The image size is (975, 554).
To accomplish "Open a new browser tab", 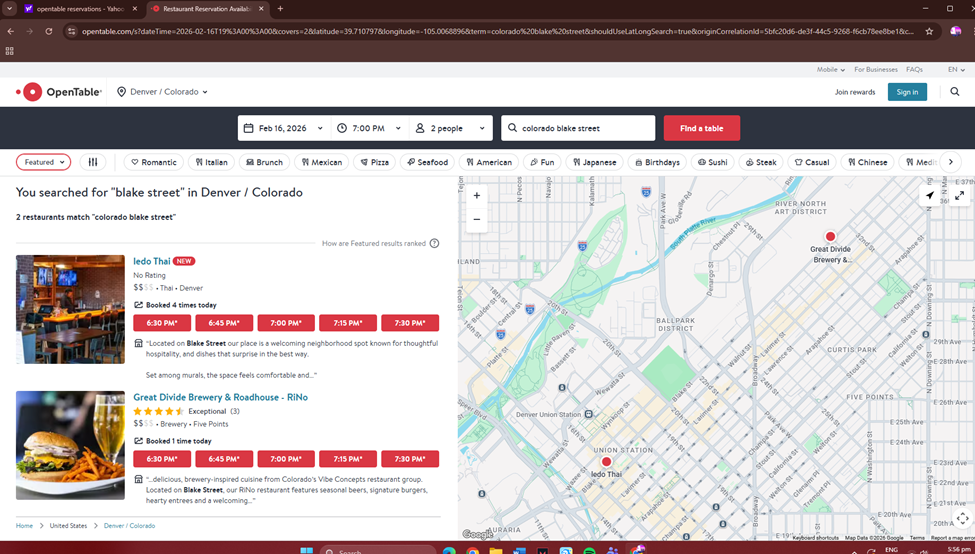I will (280, 9).
